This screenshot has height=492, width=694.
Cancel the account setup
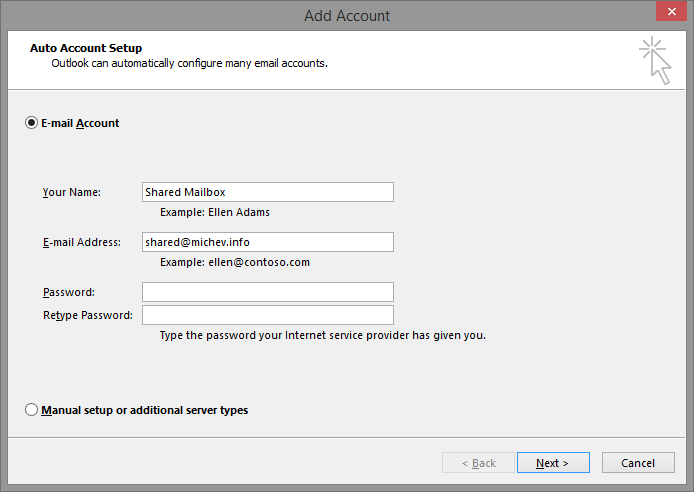638,463
